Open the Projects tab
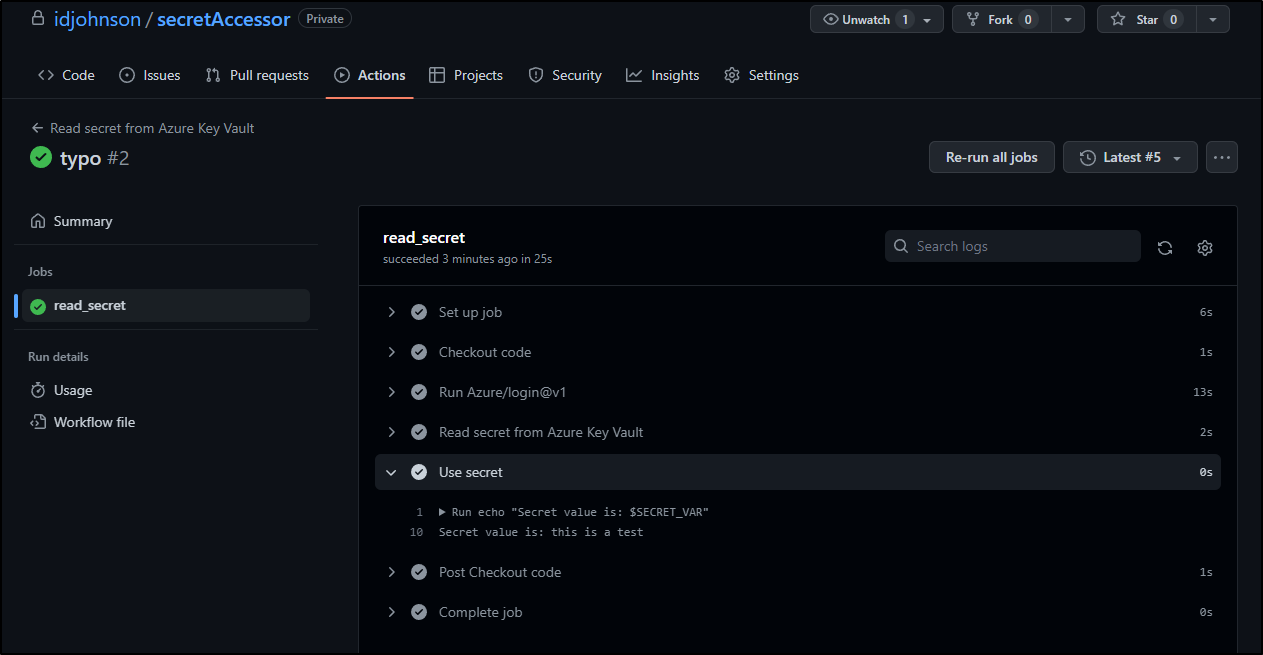Screen dimensions: 1263x655 466,75
